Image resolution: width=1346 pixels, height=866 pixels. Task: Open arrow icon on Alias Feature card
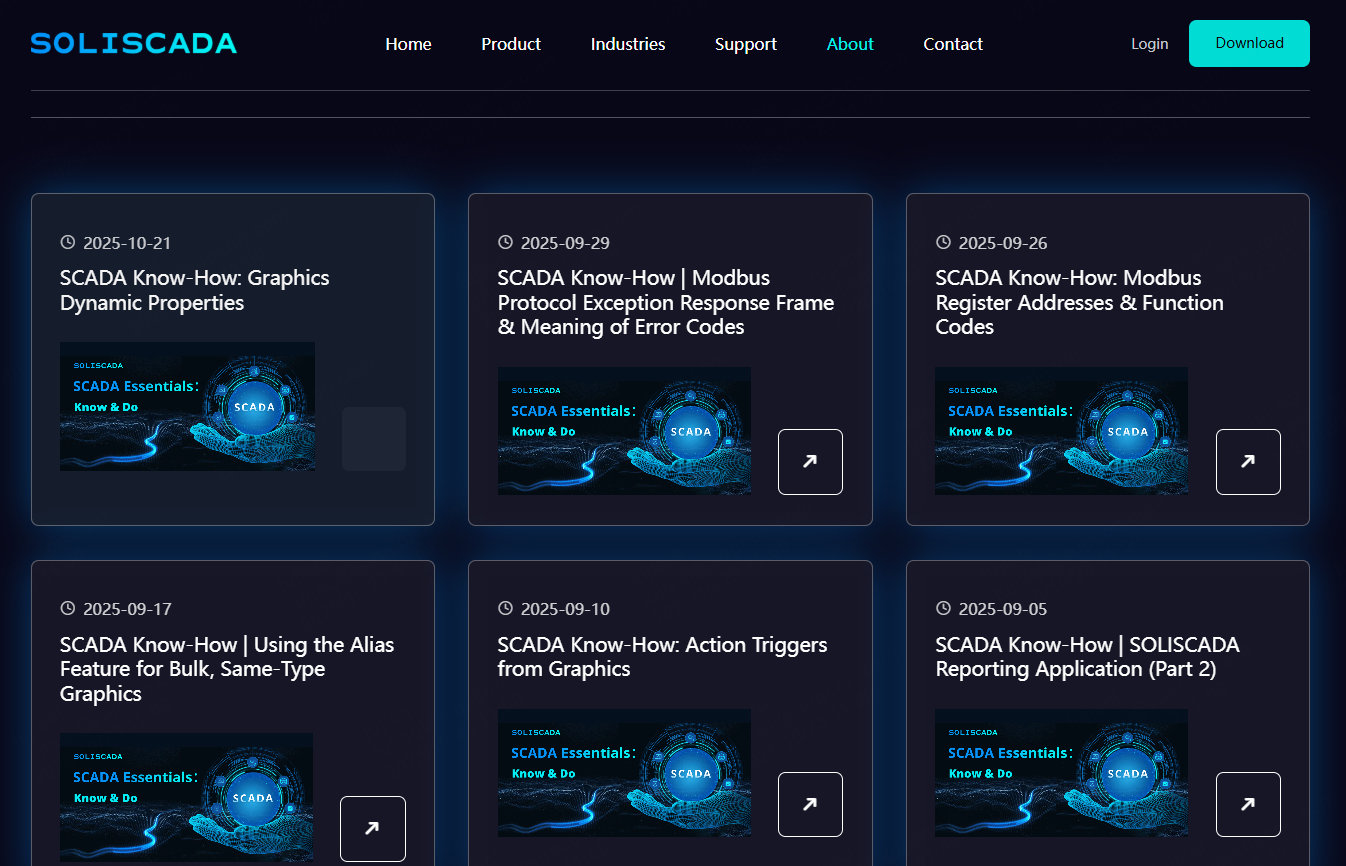coord(372,828)
